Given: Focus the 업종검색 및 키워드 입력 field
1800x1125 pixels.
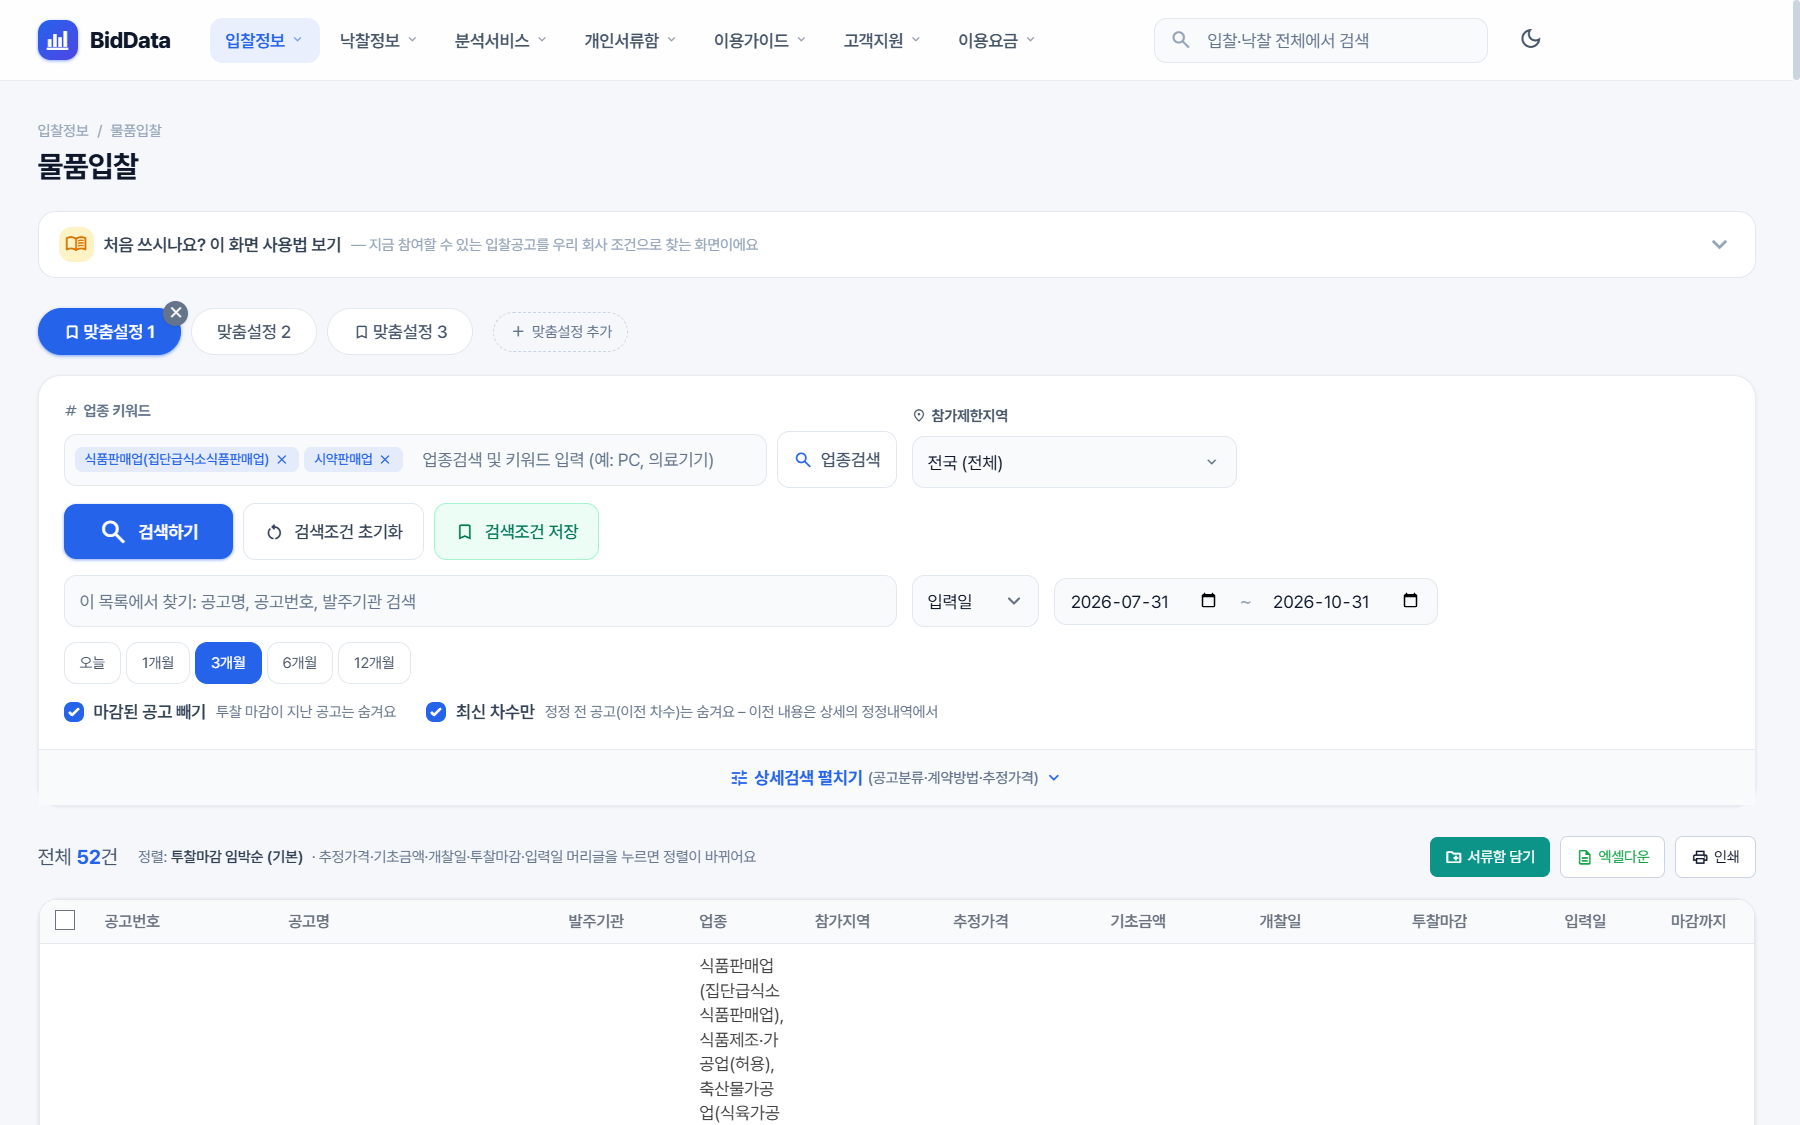Looking at the screenshot, I should pyautogui.click(x=585, y=460).
